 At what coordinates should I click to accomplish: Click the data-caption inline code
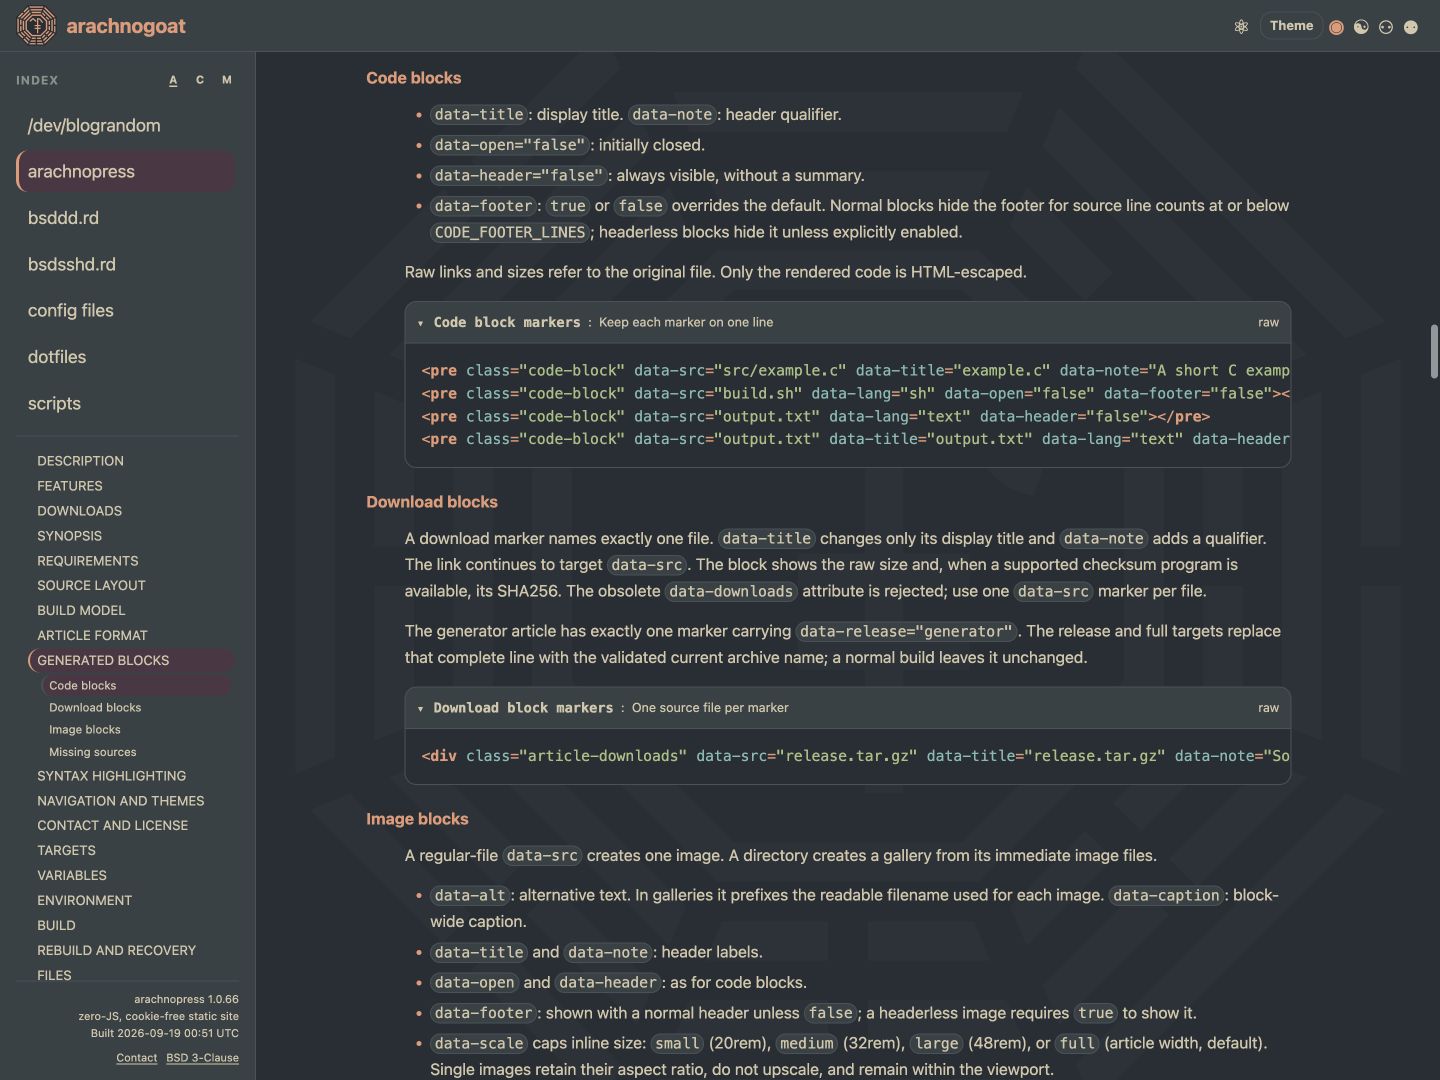point(1167,895)
